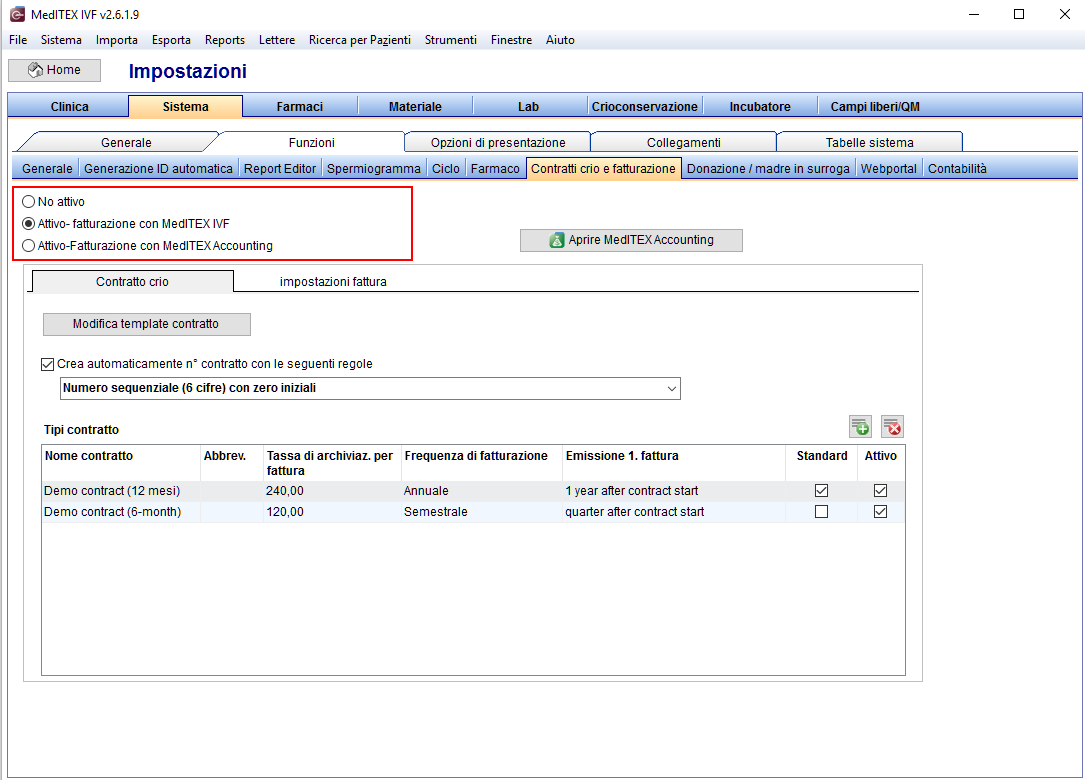The height and width of the screenshot is (780, 1085).
Task: Select the Ciclo sub-tab
Action: pos(446,169)
